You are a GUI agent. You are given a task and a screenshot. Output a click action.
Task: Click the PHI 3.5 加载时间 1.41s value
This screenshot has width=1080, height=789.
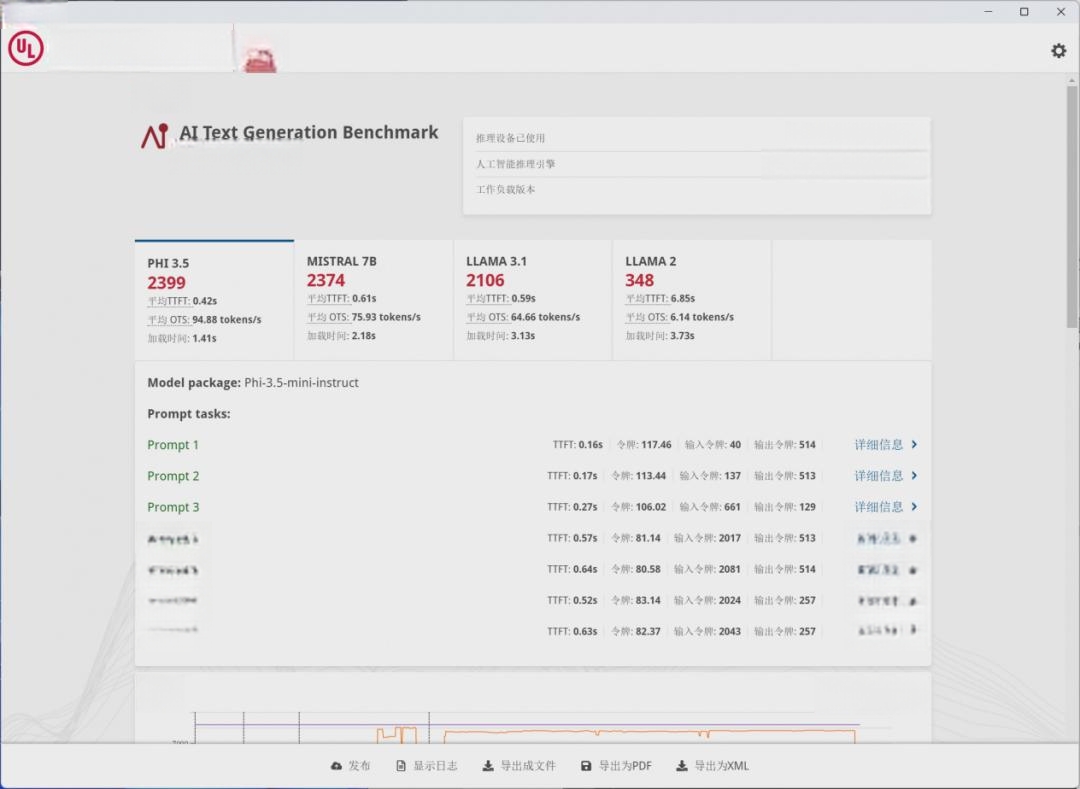(205, 338)
